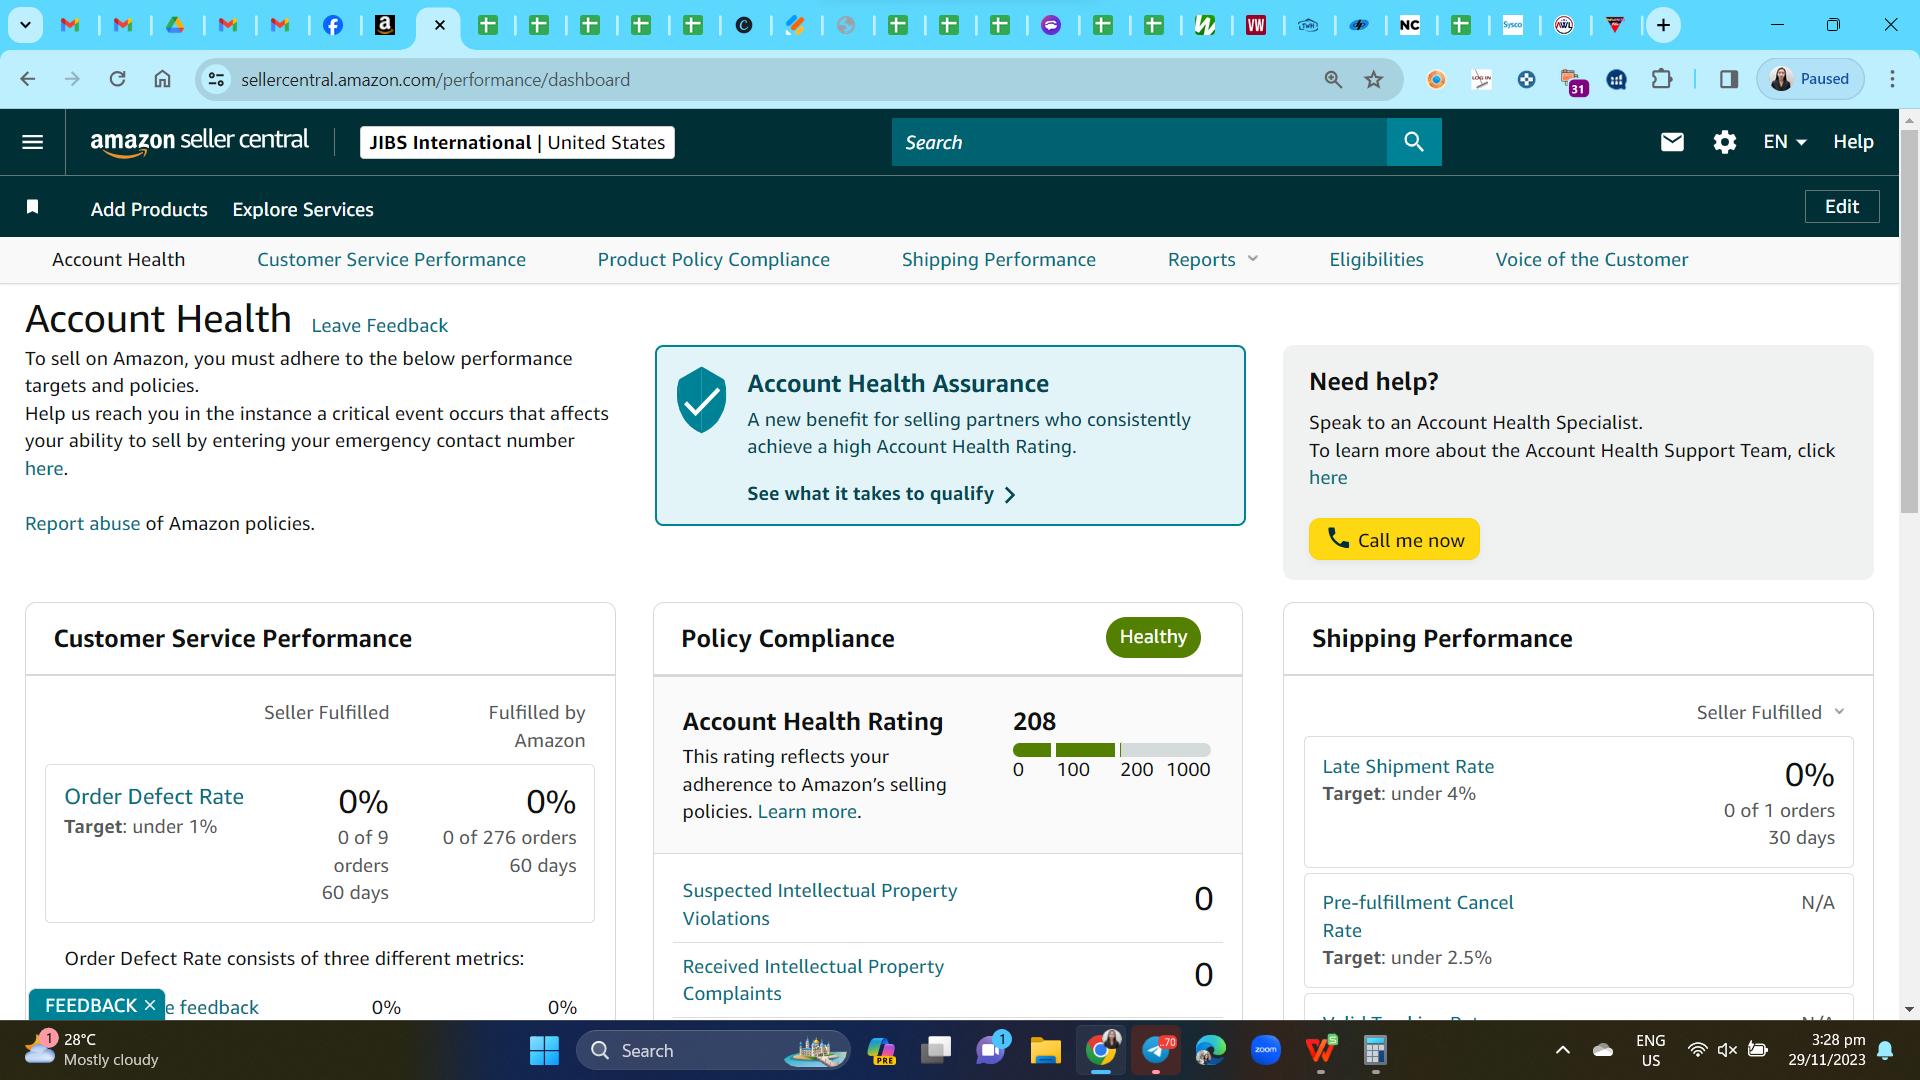The image size is (1920, 1080).
Task: Open the Late Shipment Rate link
Action: point(1408,767)
